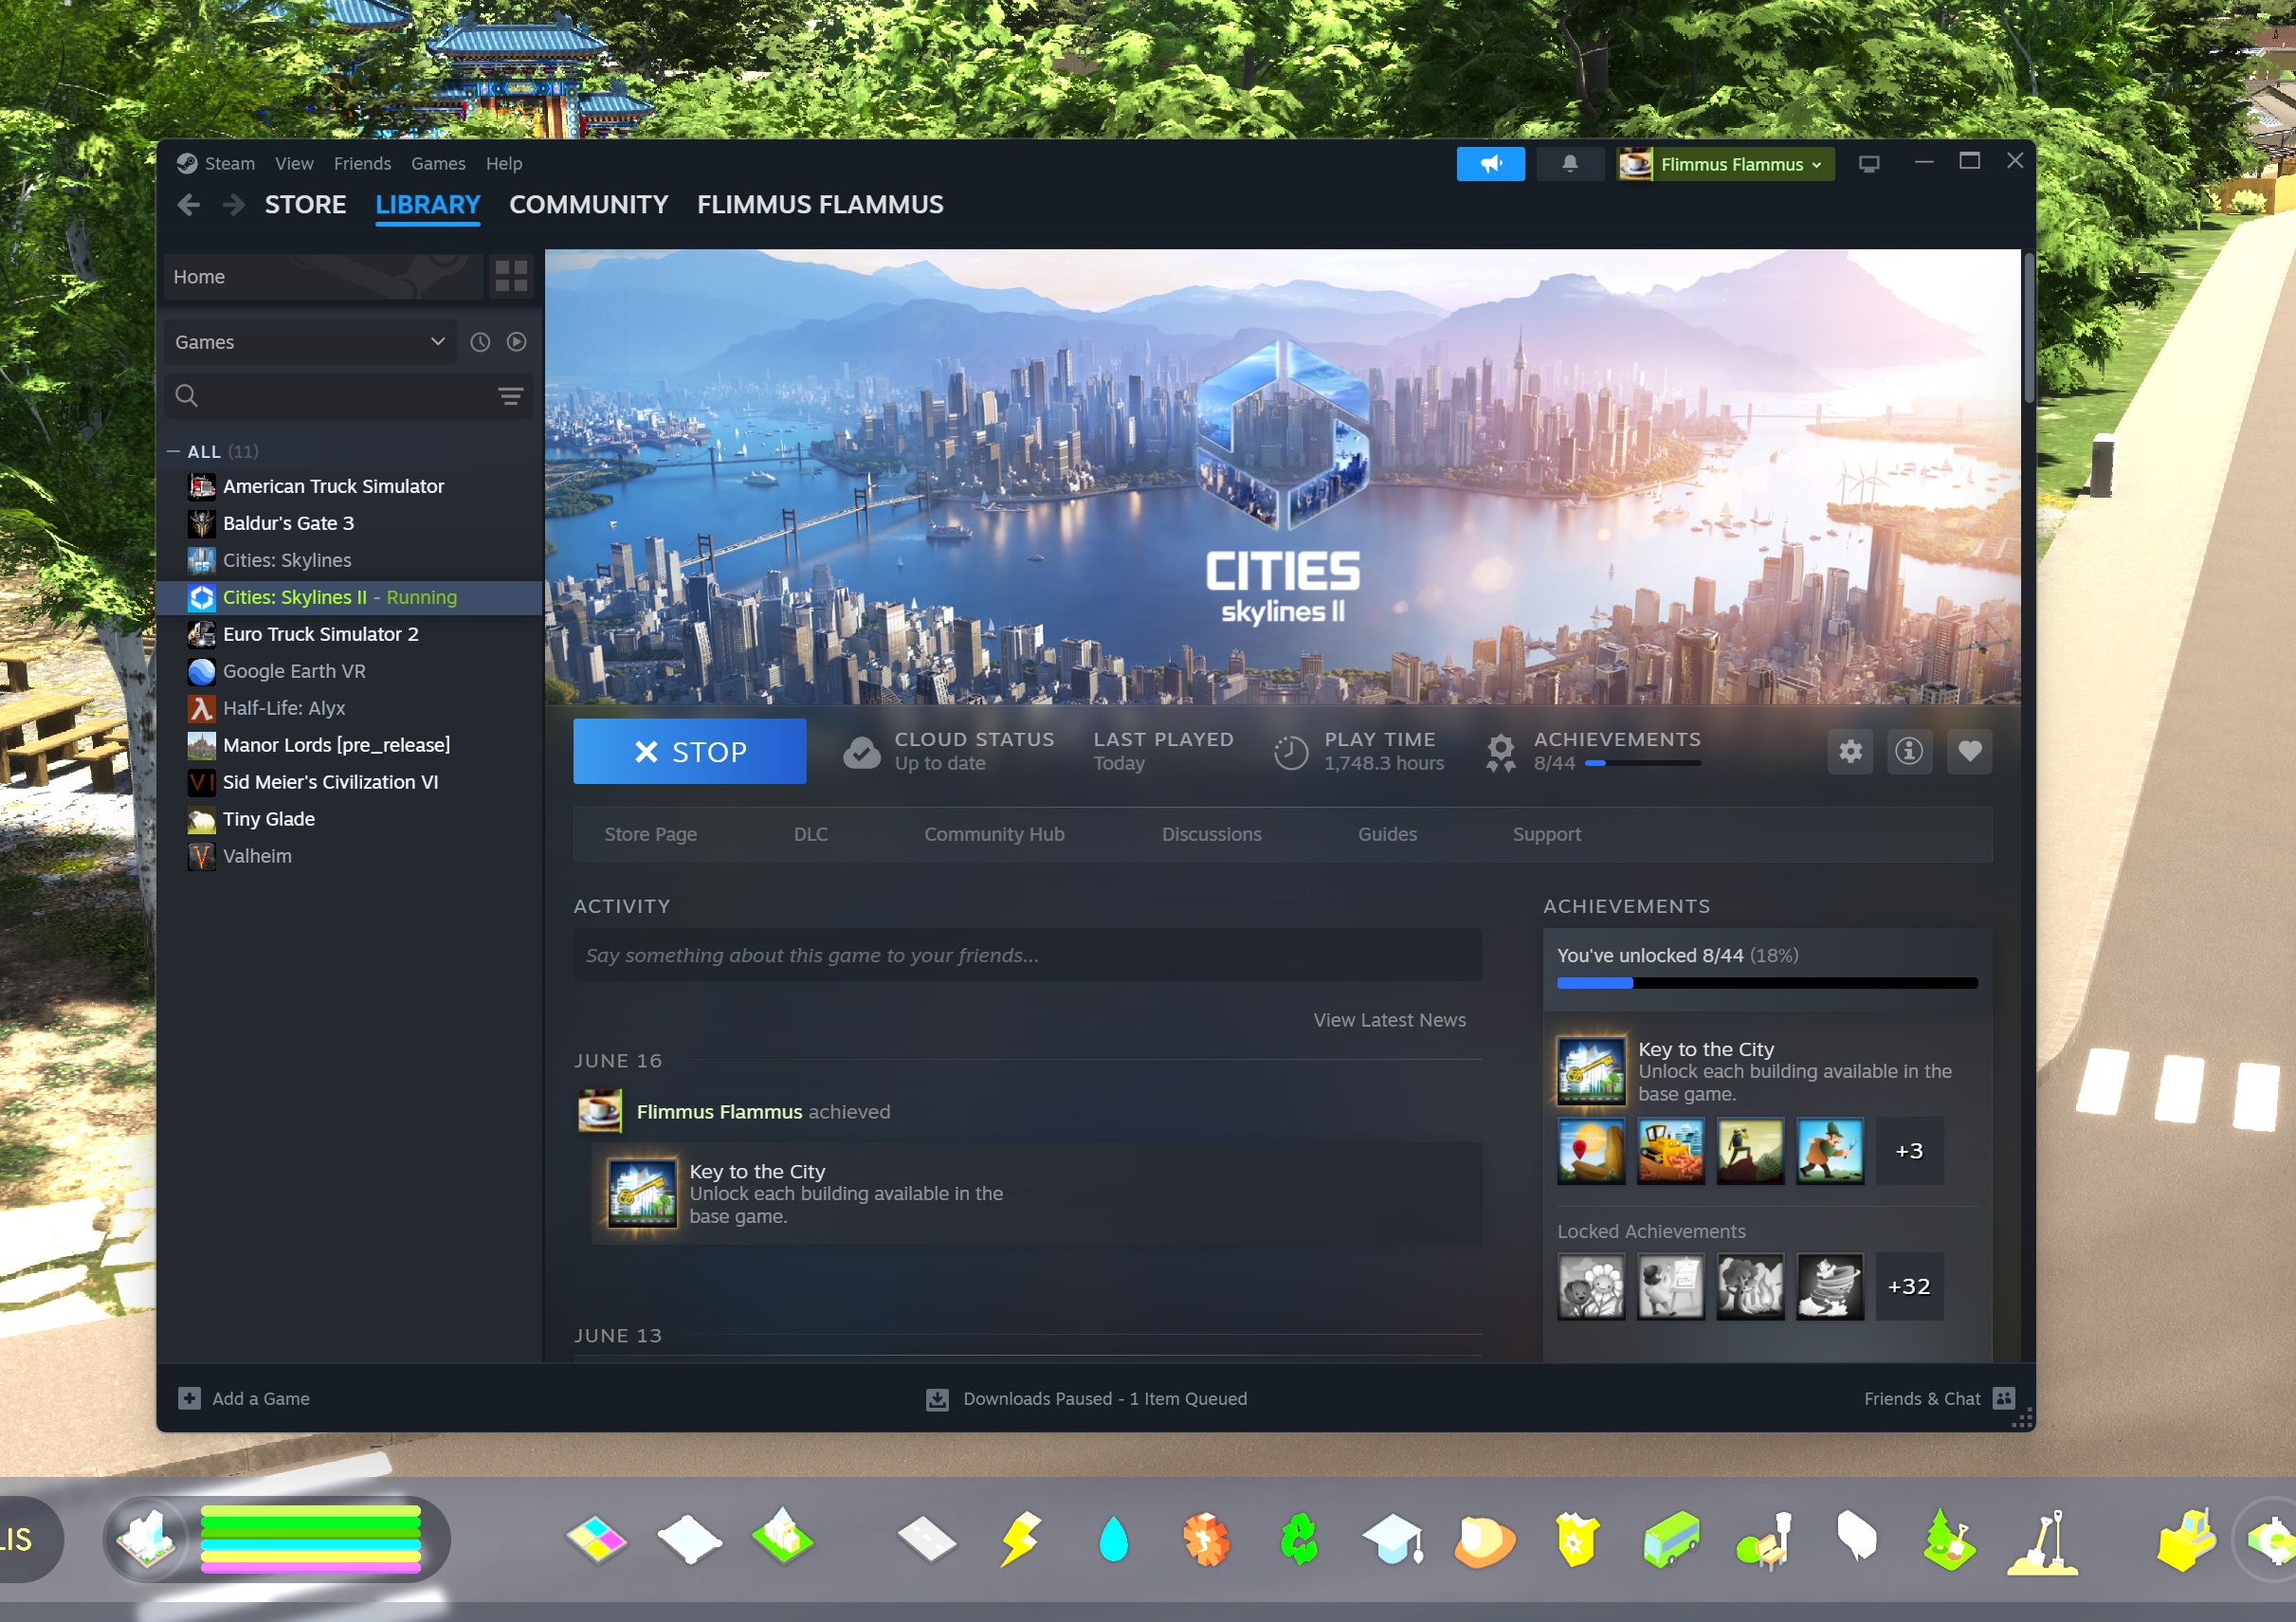Click header achievements 8/44 progress bar
The height and width of the screenshot is (1622, 2296).
1643,763
